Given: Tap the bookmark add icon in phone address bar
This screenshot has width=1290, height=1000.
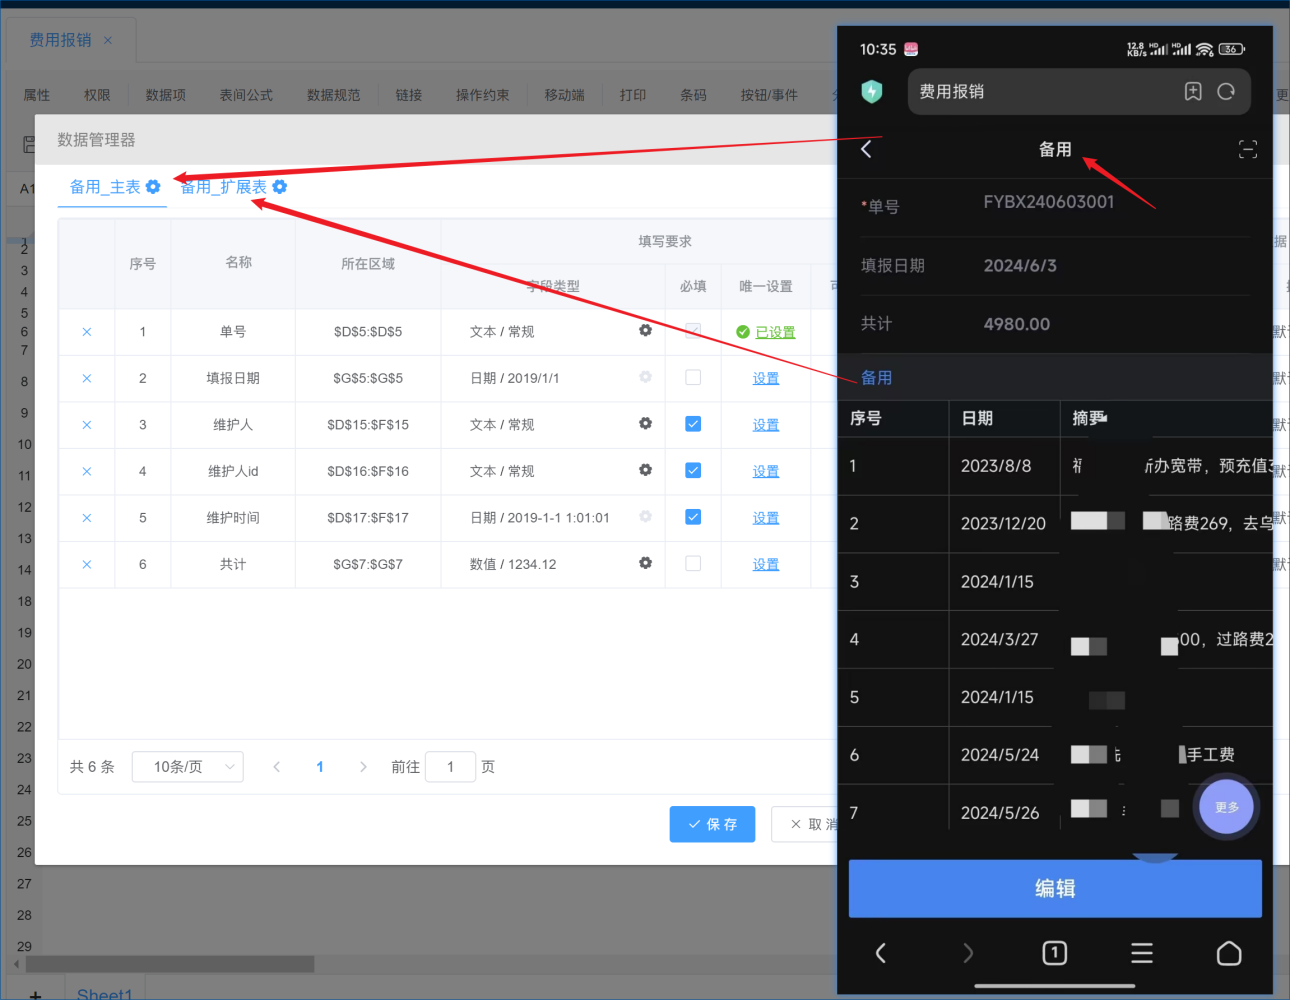Looking at the screenshot, I should click(1193, 91).
